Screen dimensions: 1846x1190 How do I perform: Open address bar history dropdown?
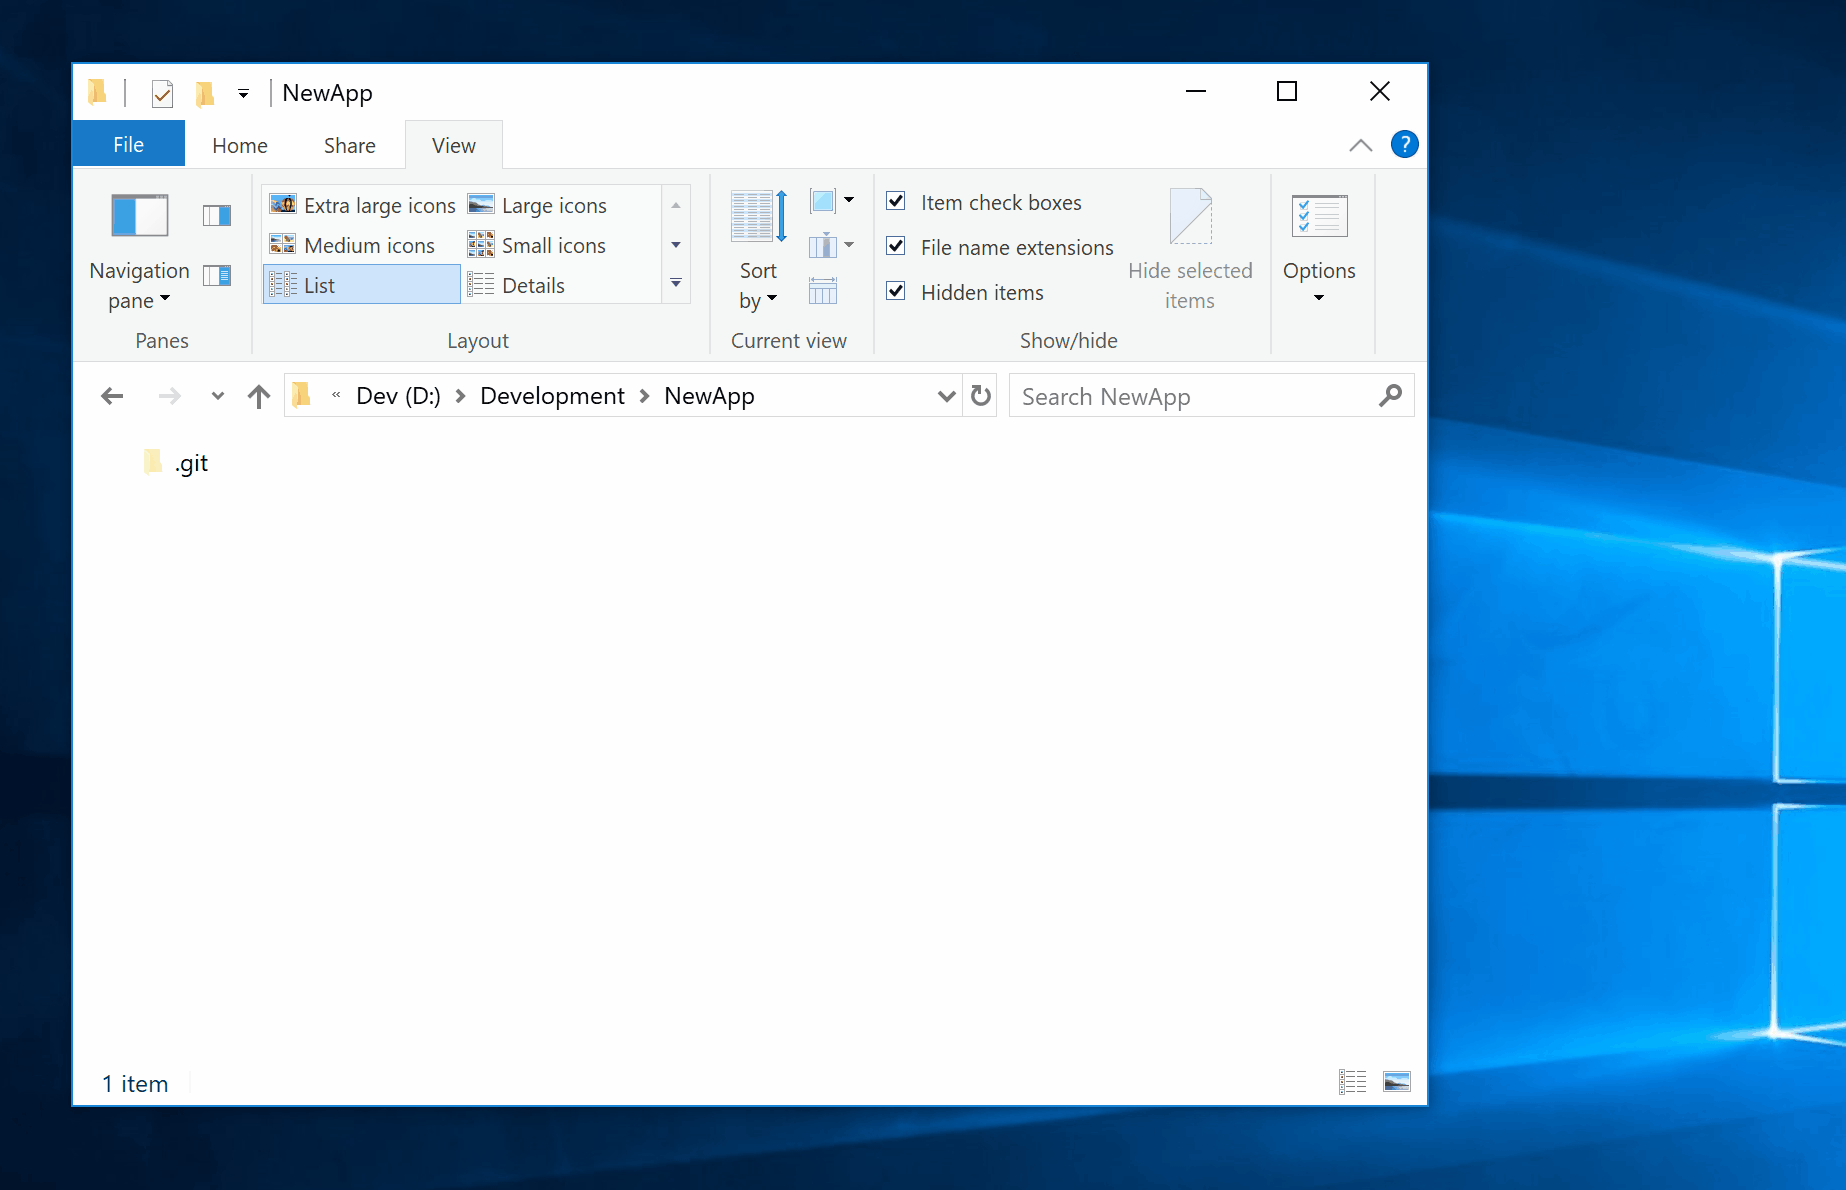(x=946, y=396)
